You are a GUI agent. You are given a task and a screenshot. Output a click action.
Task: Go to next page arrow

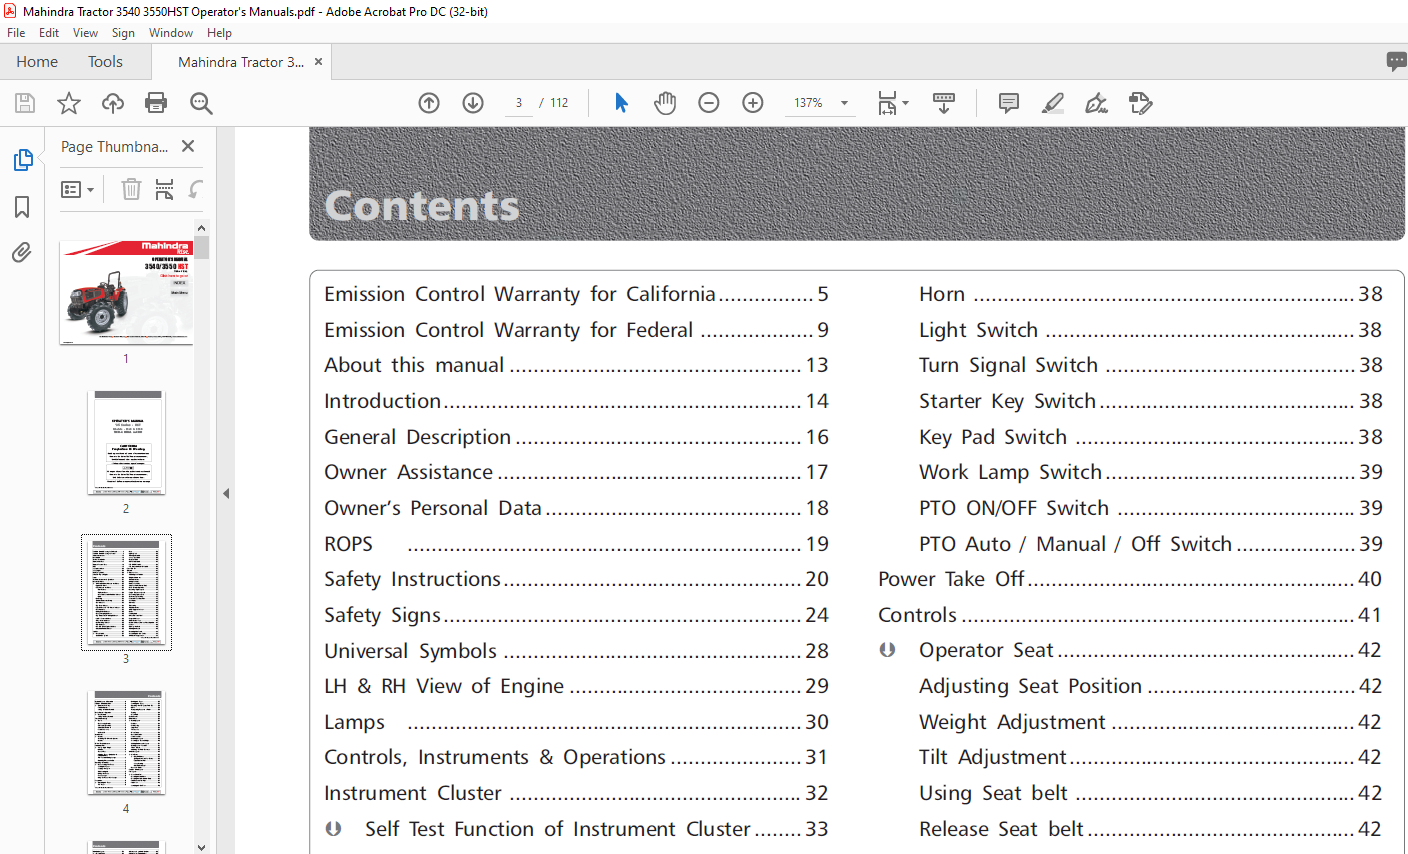point(473,103)
